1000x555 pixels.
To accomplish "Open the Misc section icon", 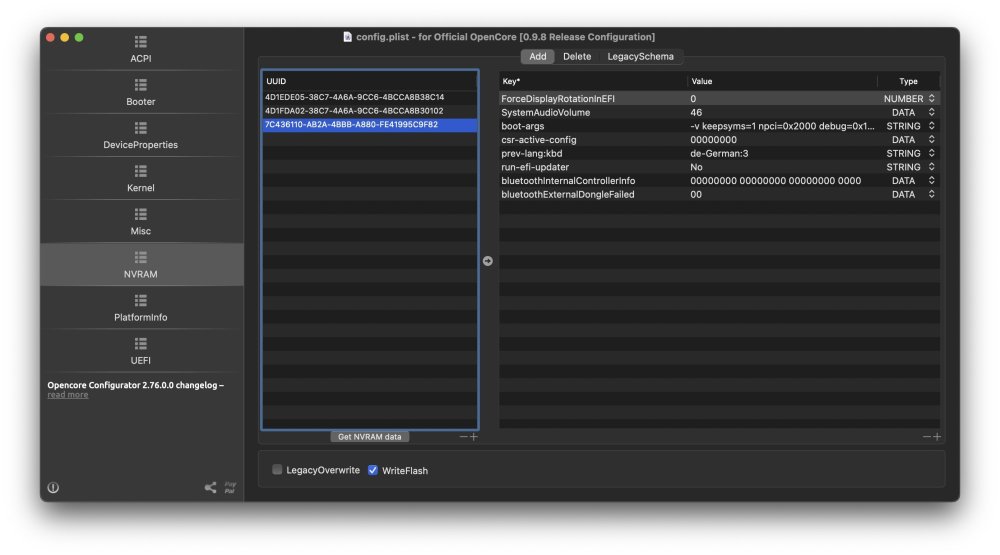I will tap(140, 214).
